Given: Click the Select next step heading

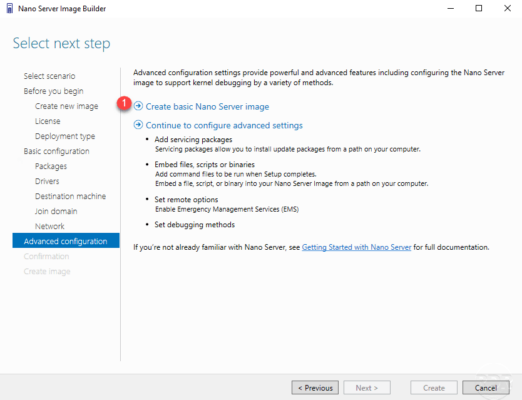Looking at the screenshot, I should (61, 43).
